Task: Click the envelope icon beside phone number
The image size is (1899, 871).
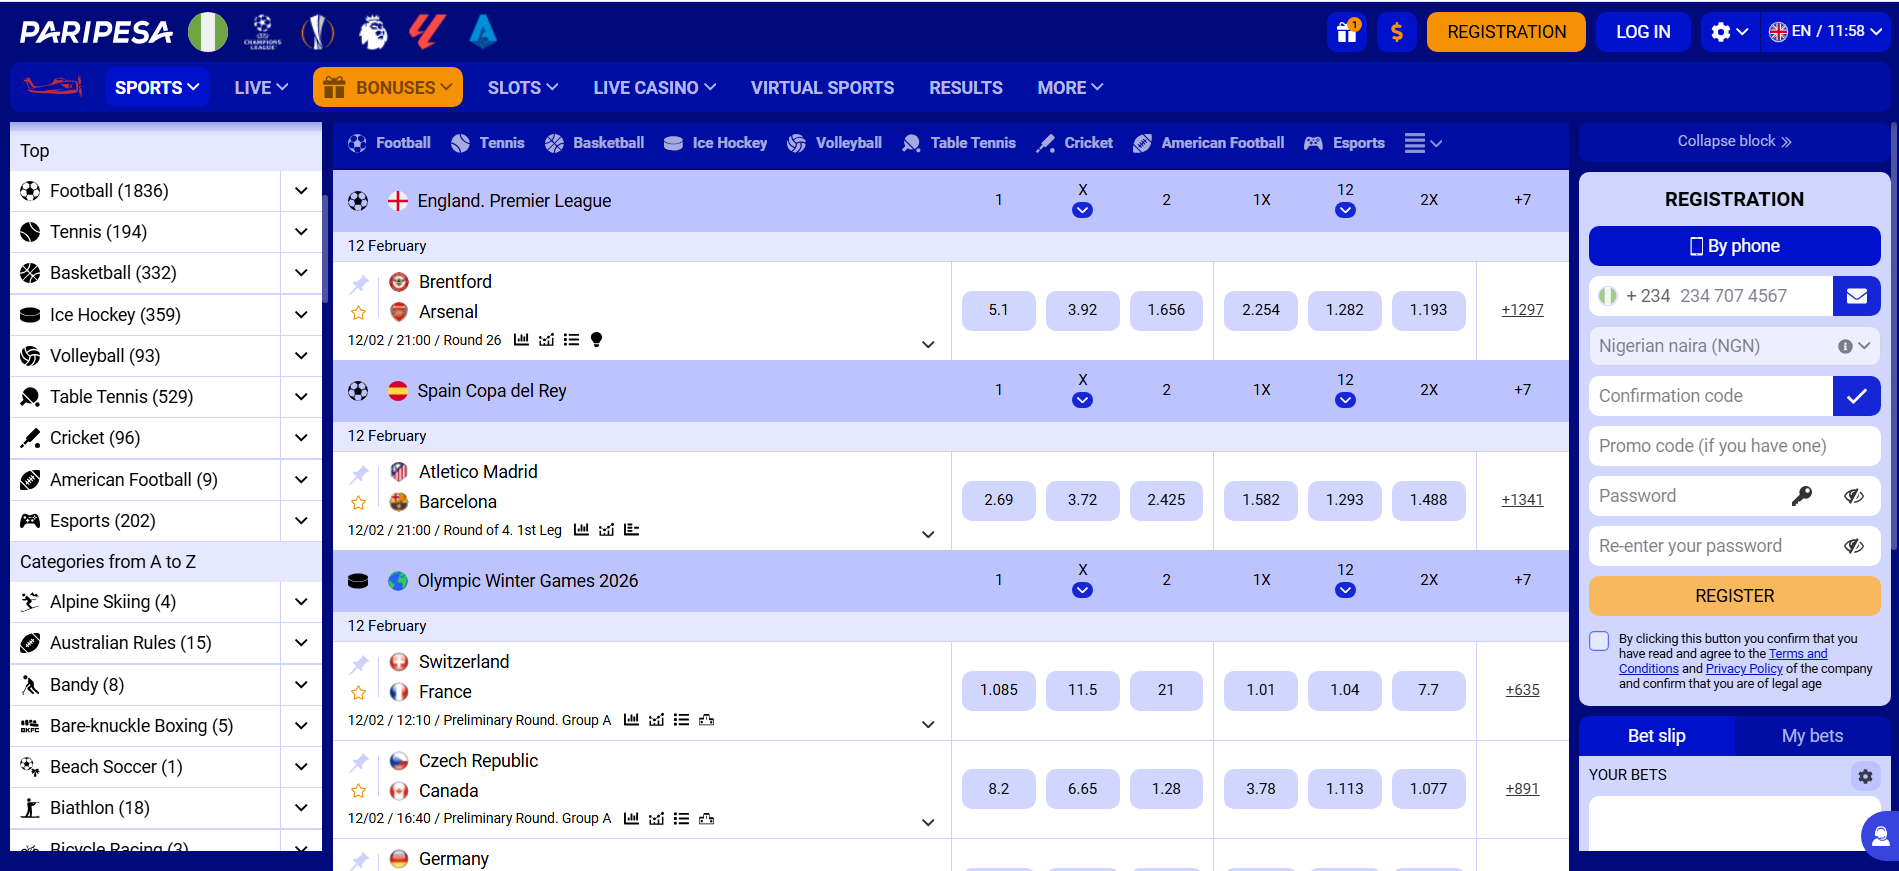Action: click(x=1856, y=296)
